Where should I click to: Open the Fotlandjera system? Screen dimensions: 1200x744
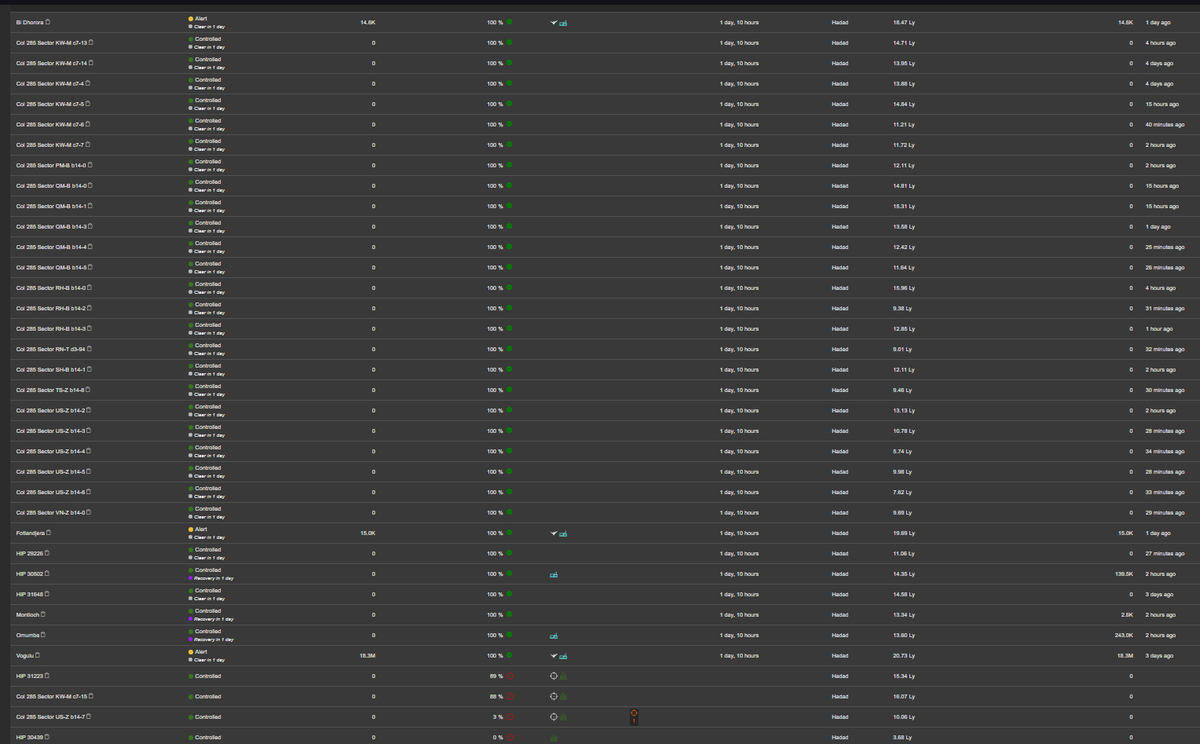click(x=31, y=533)
